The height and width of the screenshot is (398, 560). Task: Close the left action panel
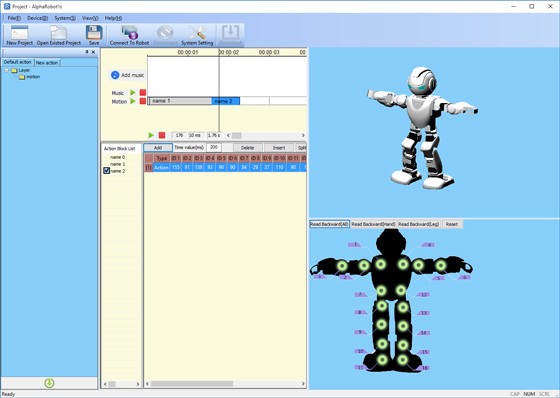[x=94, y=52]
